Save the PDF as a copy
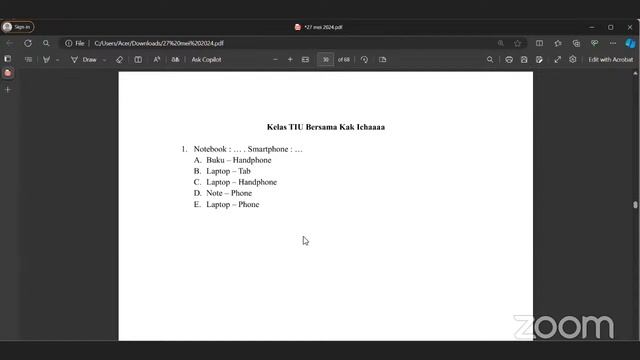This screenshot has width=640, height=360. tap(539, 60)
